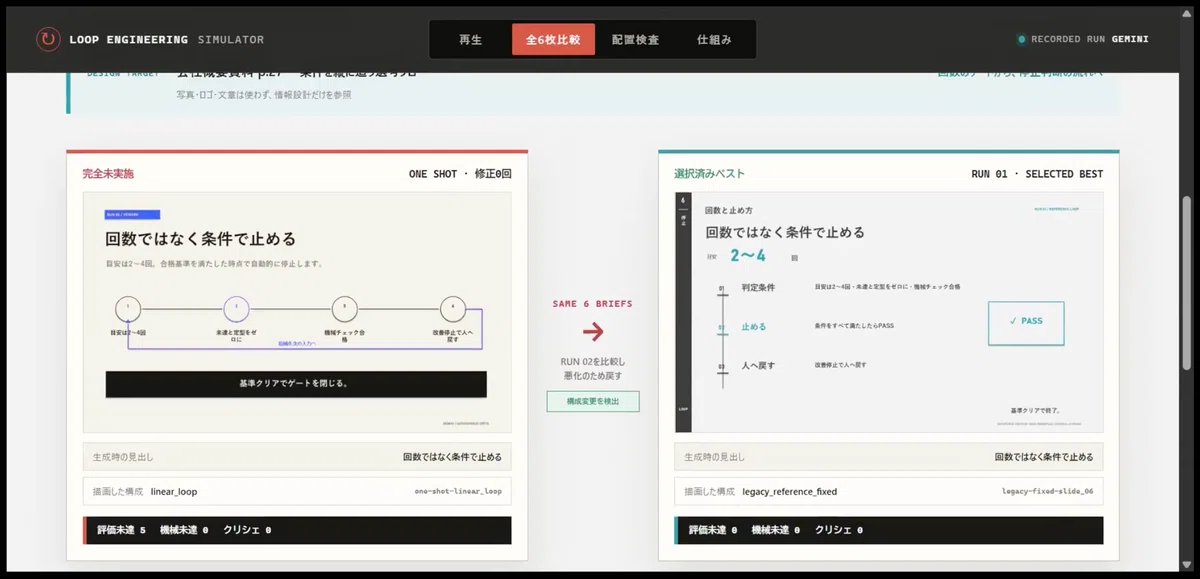Select the 全6枚比較 tab
Image resolution: width=1200 pixels, height=579 pixels.
553,39
